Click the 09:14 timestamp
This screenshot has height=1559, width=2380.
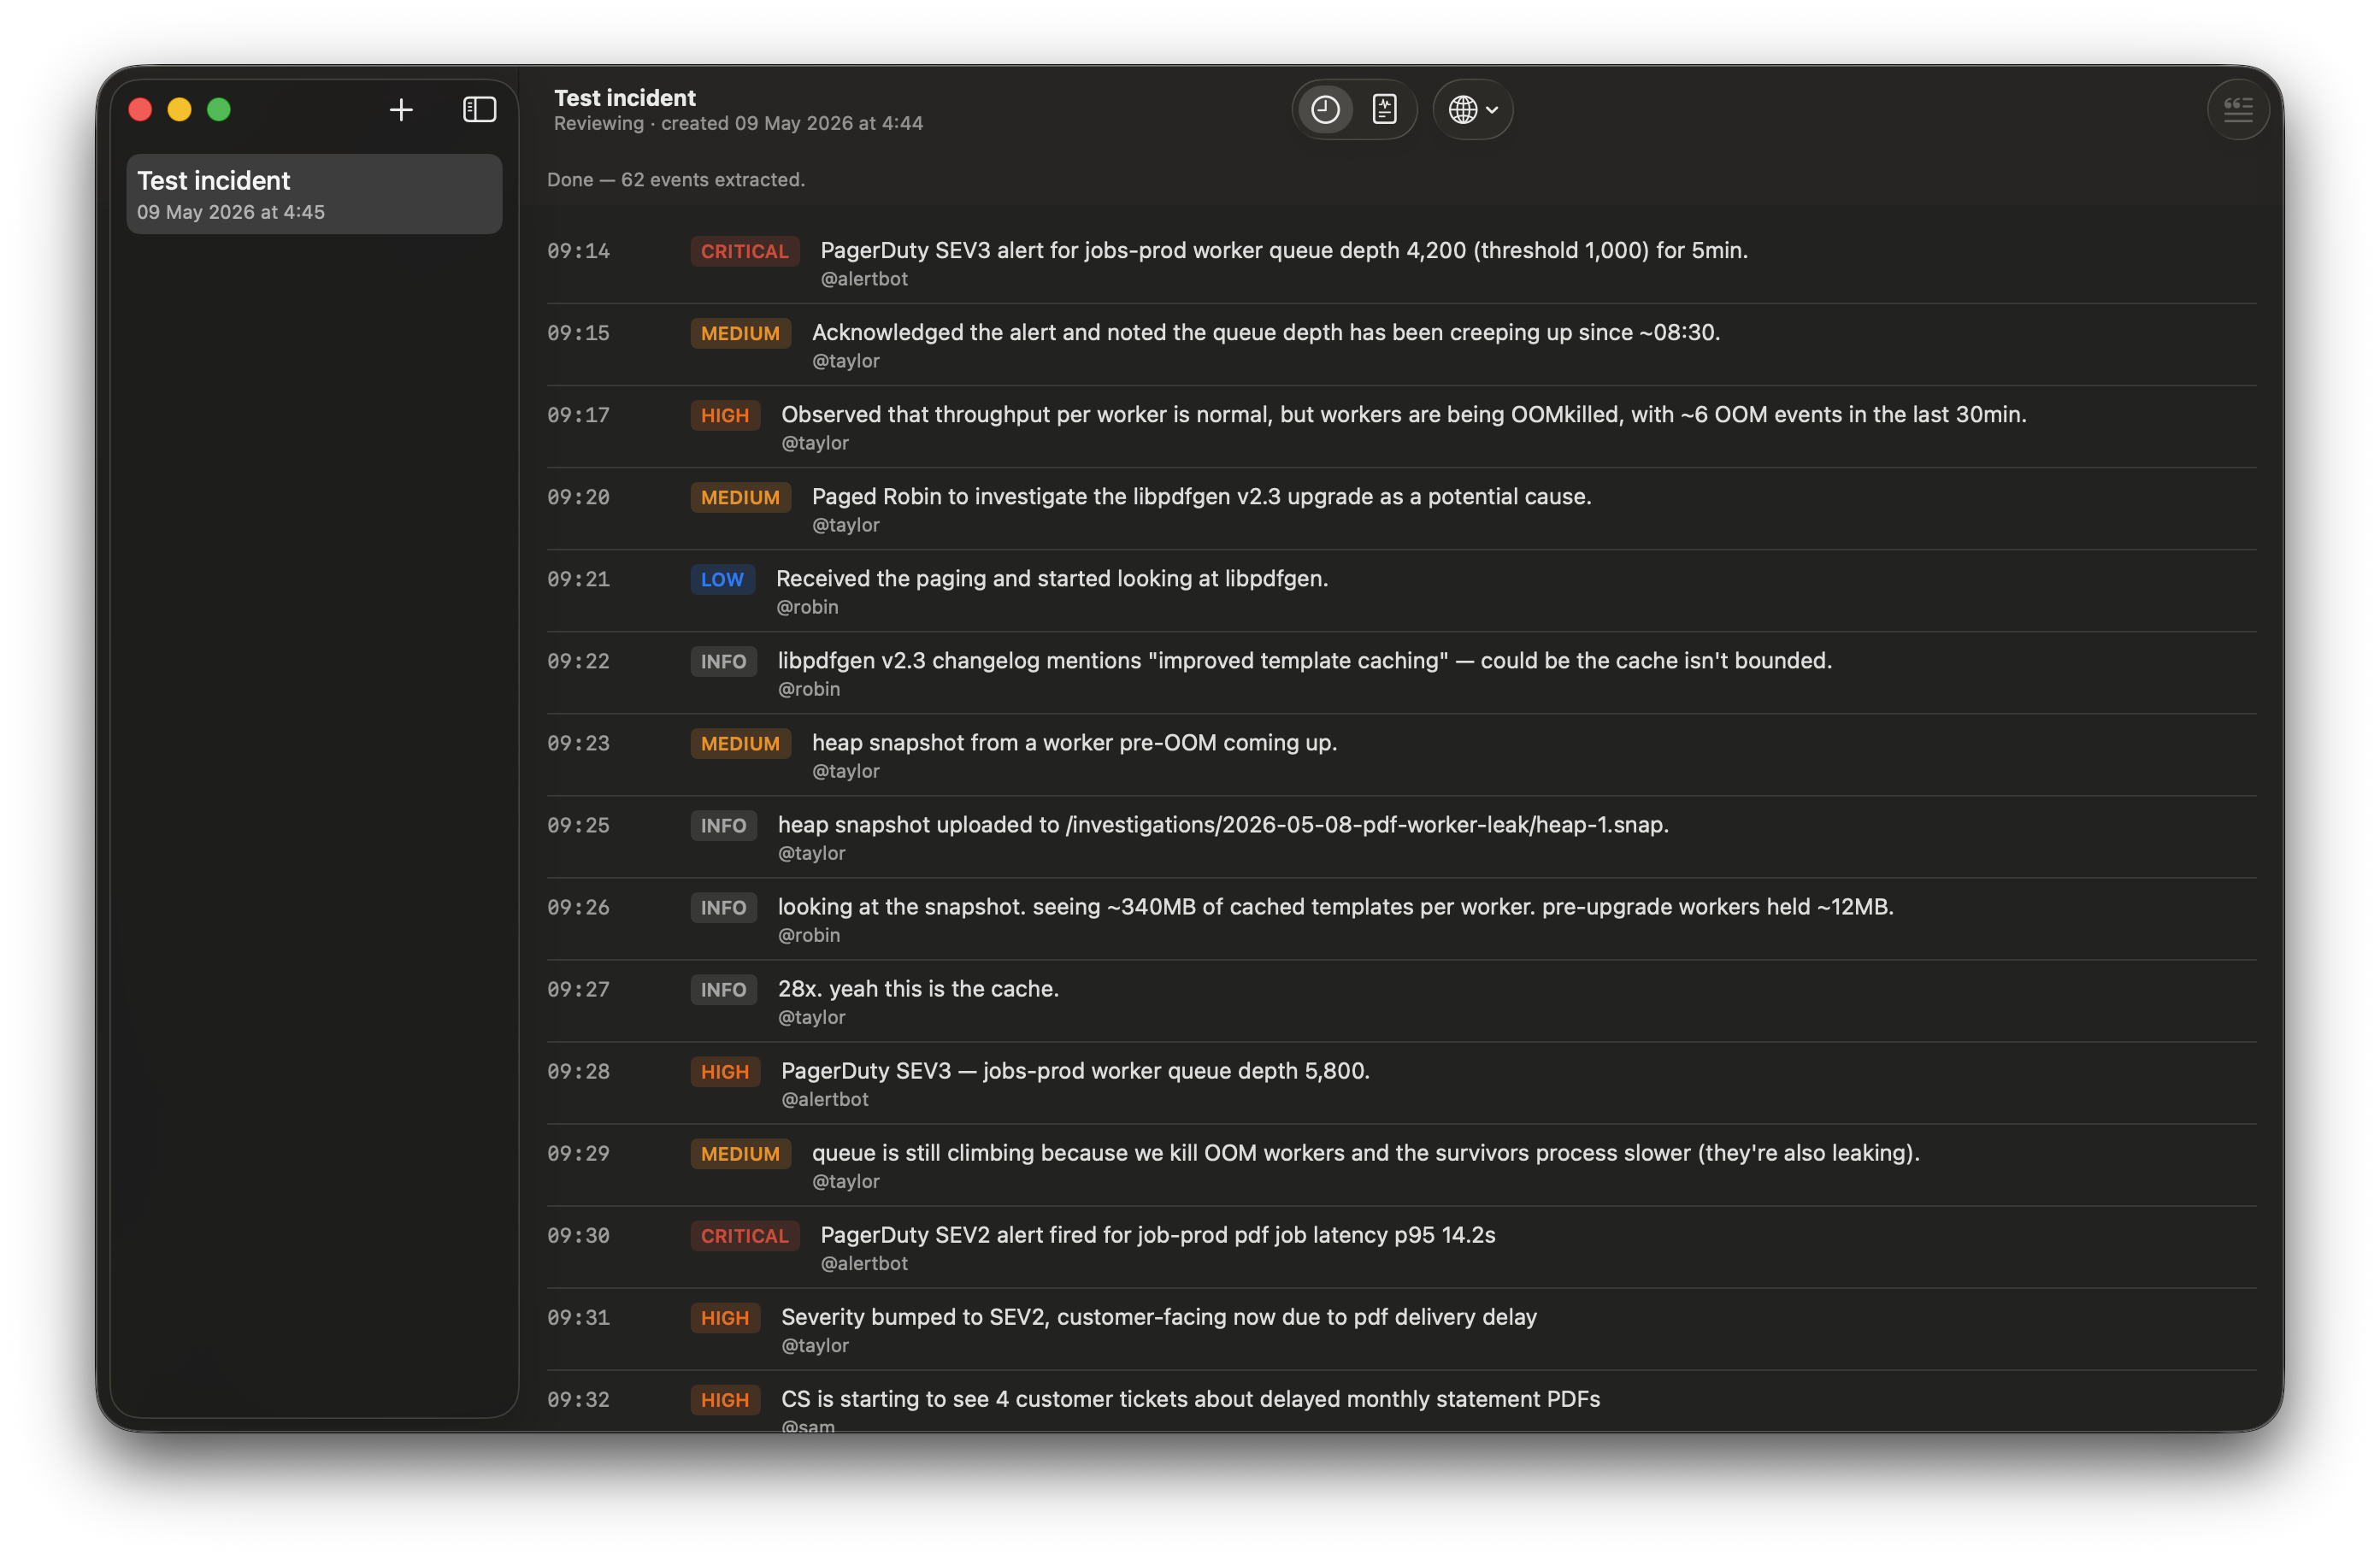coord(578,251)
